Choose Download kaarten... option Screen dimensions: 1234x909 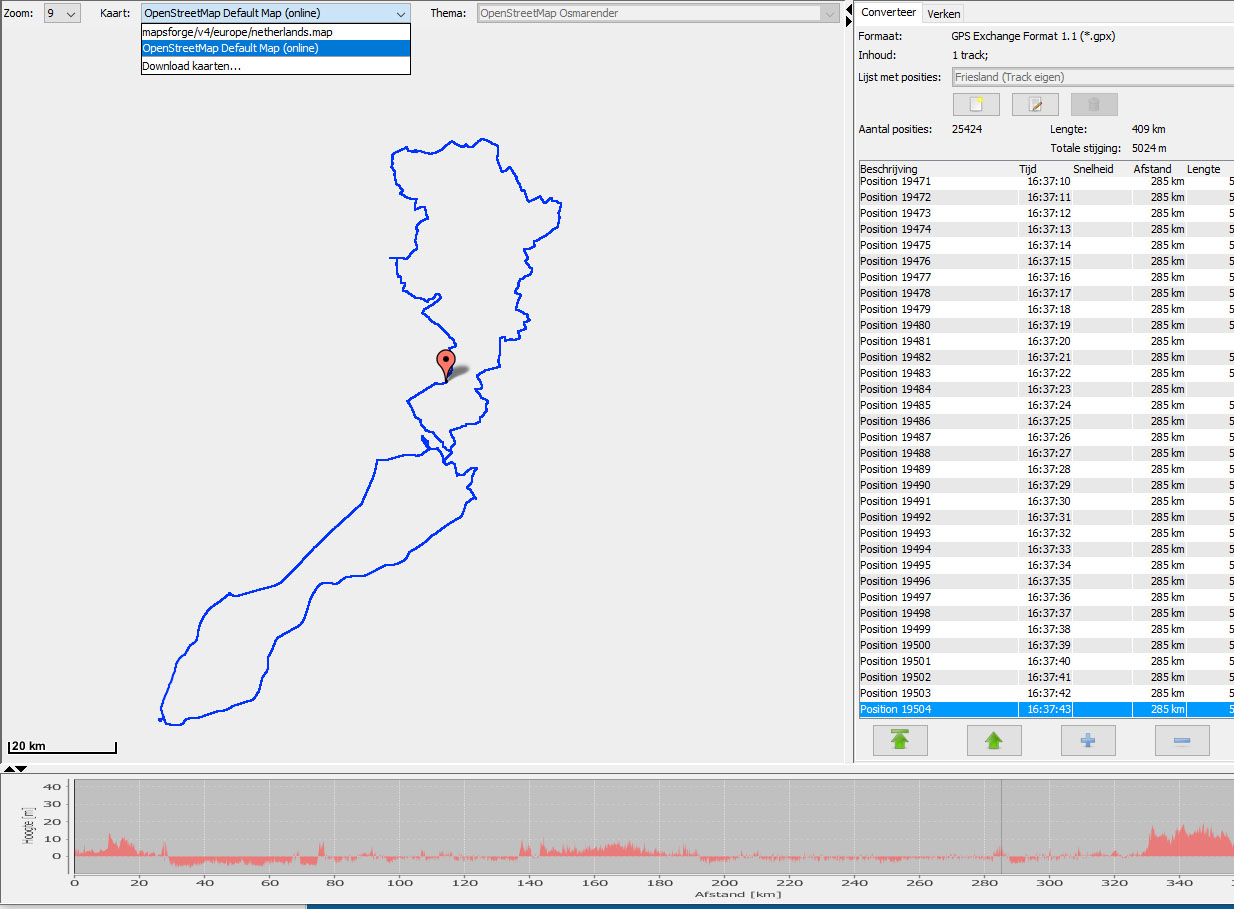[x=191, y=66]
